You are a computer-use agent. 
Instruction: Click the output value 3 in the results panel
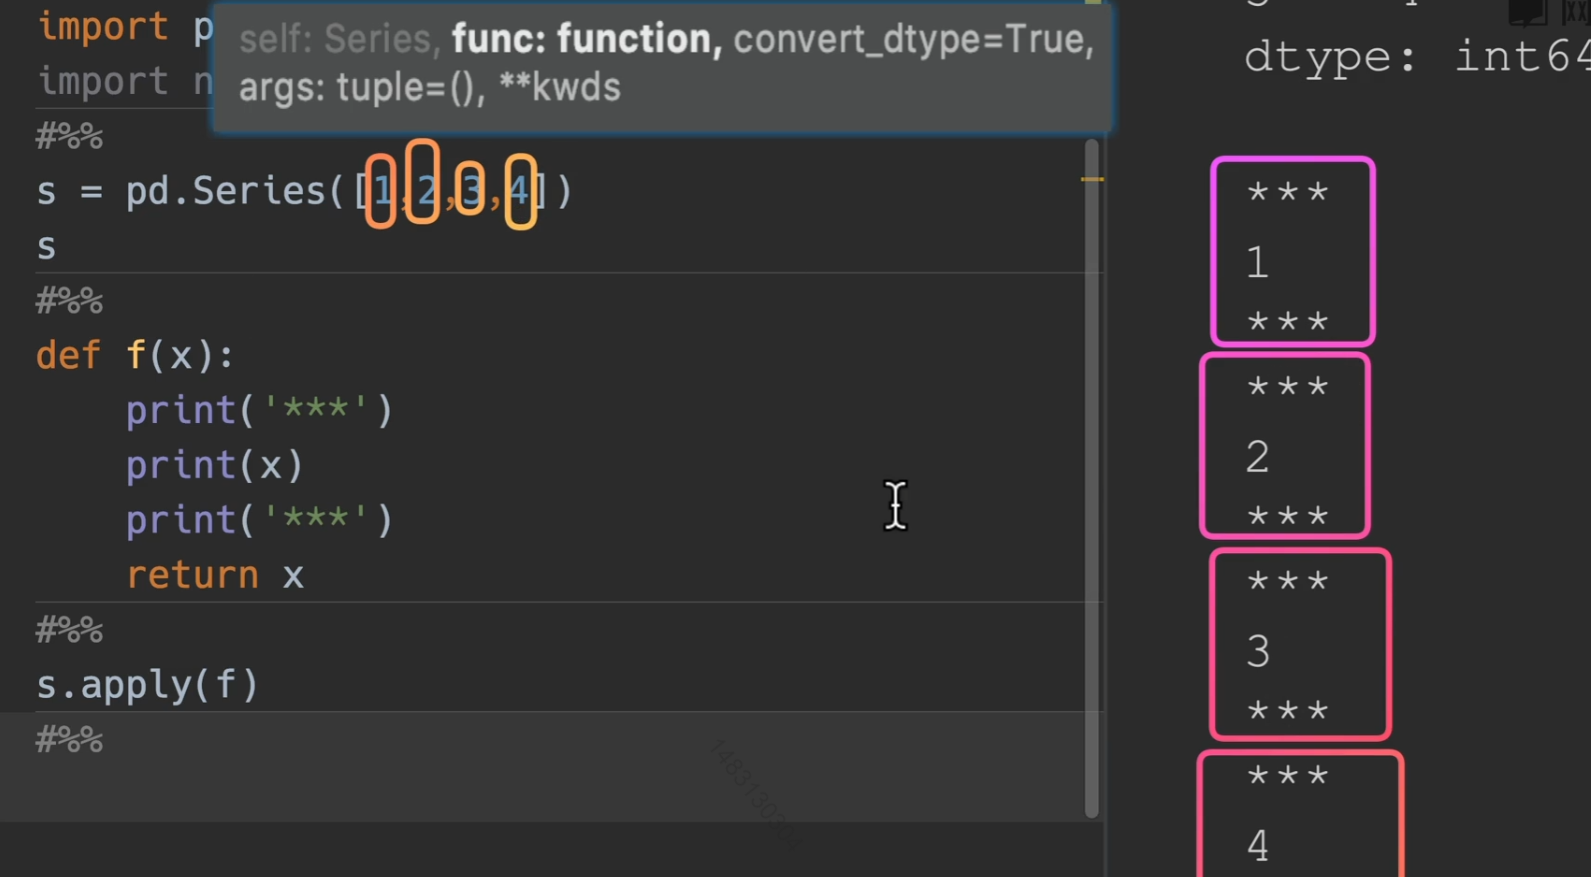[x=1258, y=652]
